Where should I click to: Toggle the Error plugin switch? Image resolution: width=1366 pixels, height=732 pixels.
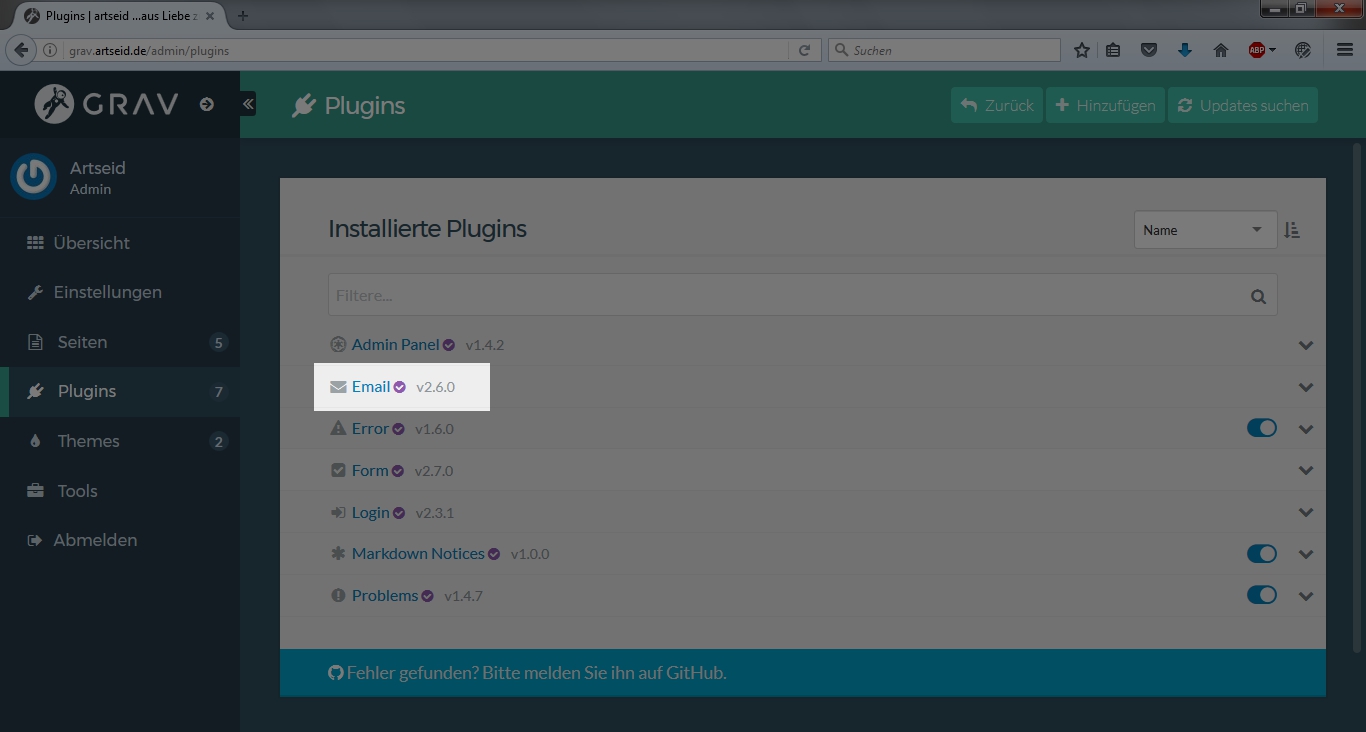[1262, 428]
